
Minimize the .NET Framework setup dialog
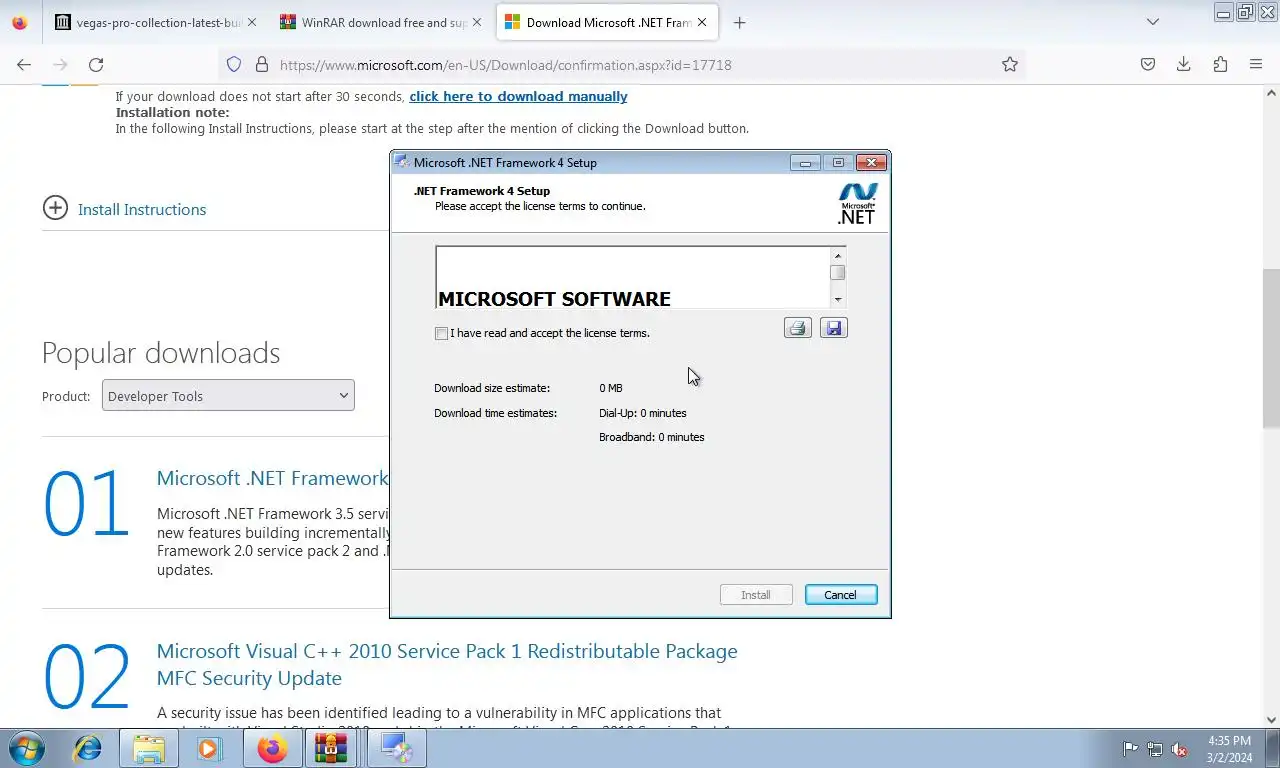(x=805, y=162)
